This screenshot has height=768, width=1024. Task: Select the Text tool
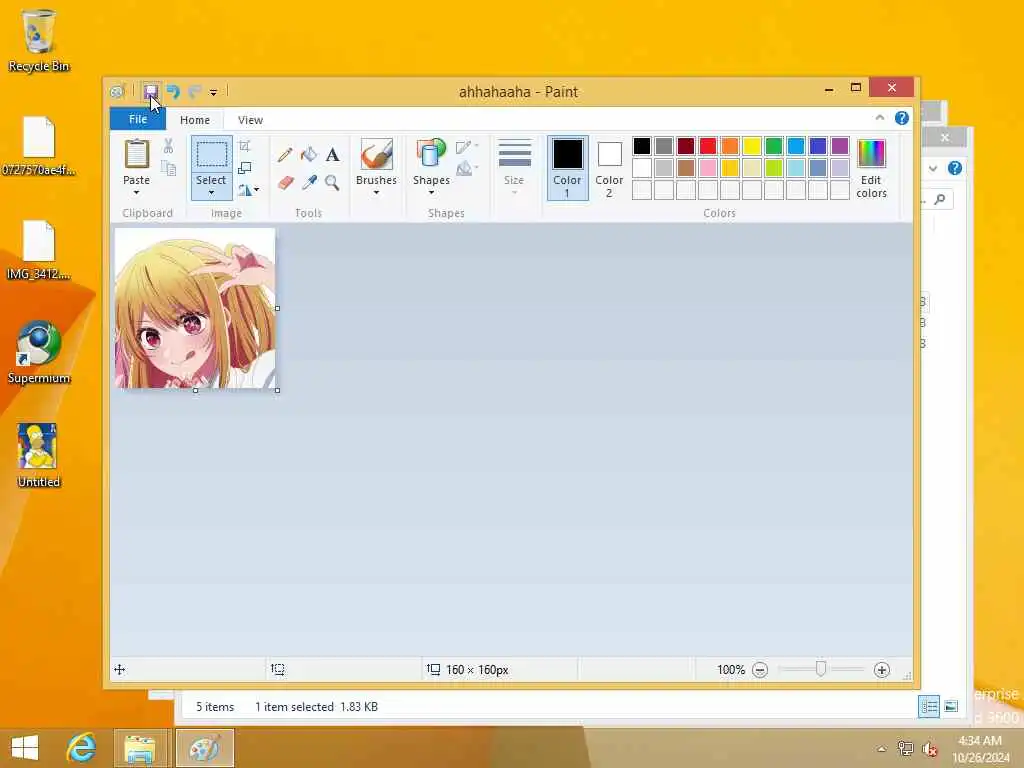tap(332, 155)
